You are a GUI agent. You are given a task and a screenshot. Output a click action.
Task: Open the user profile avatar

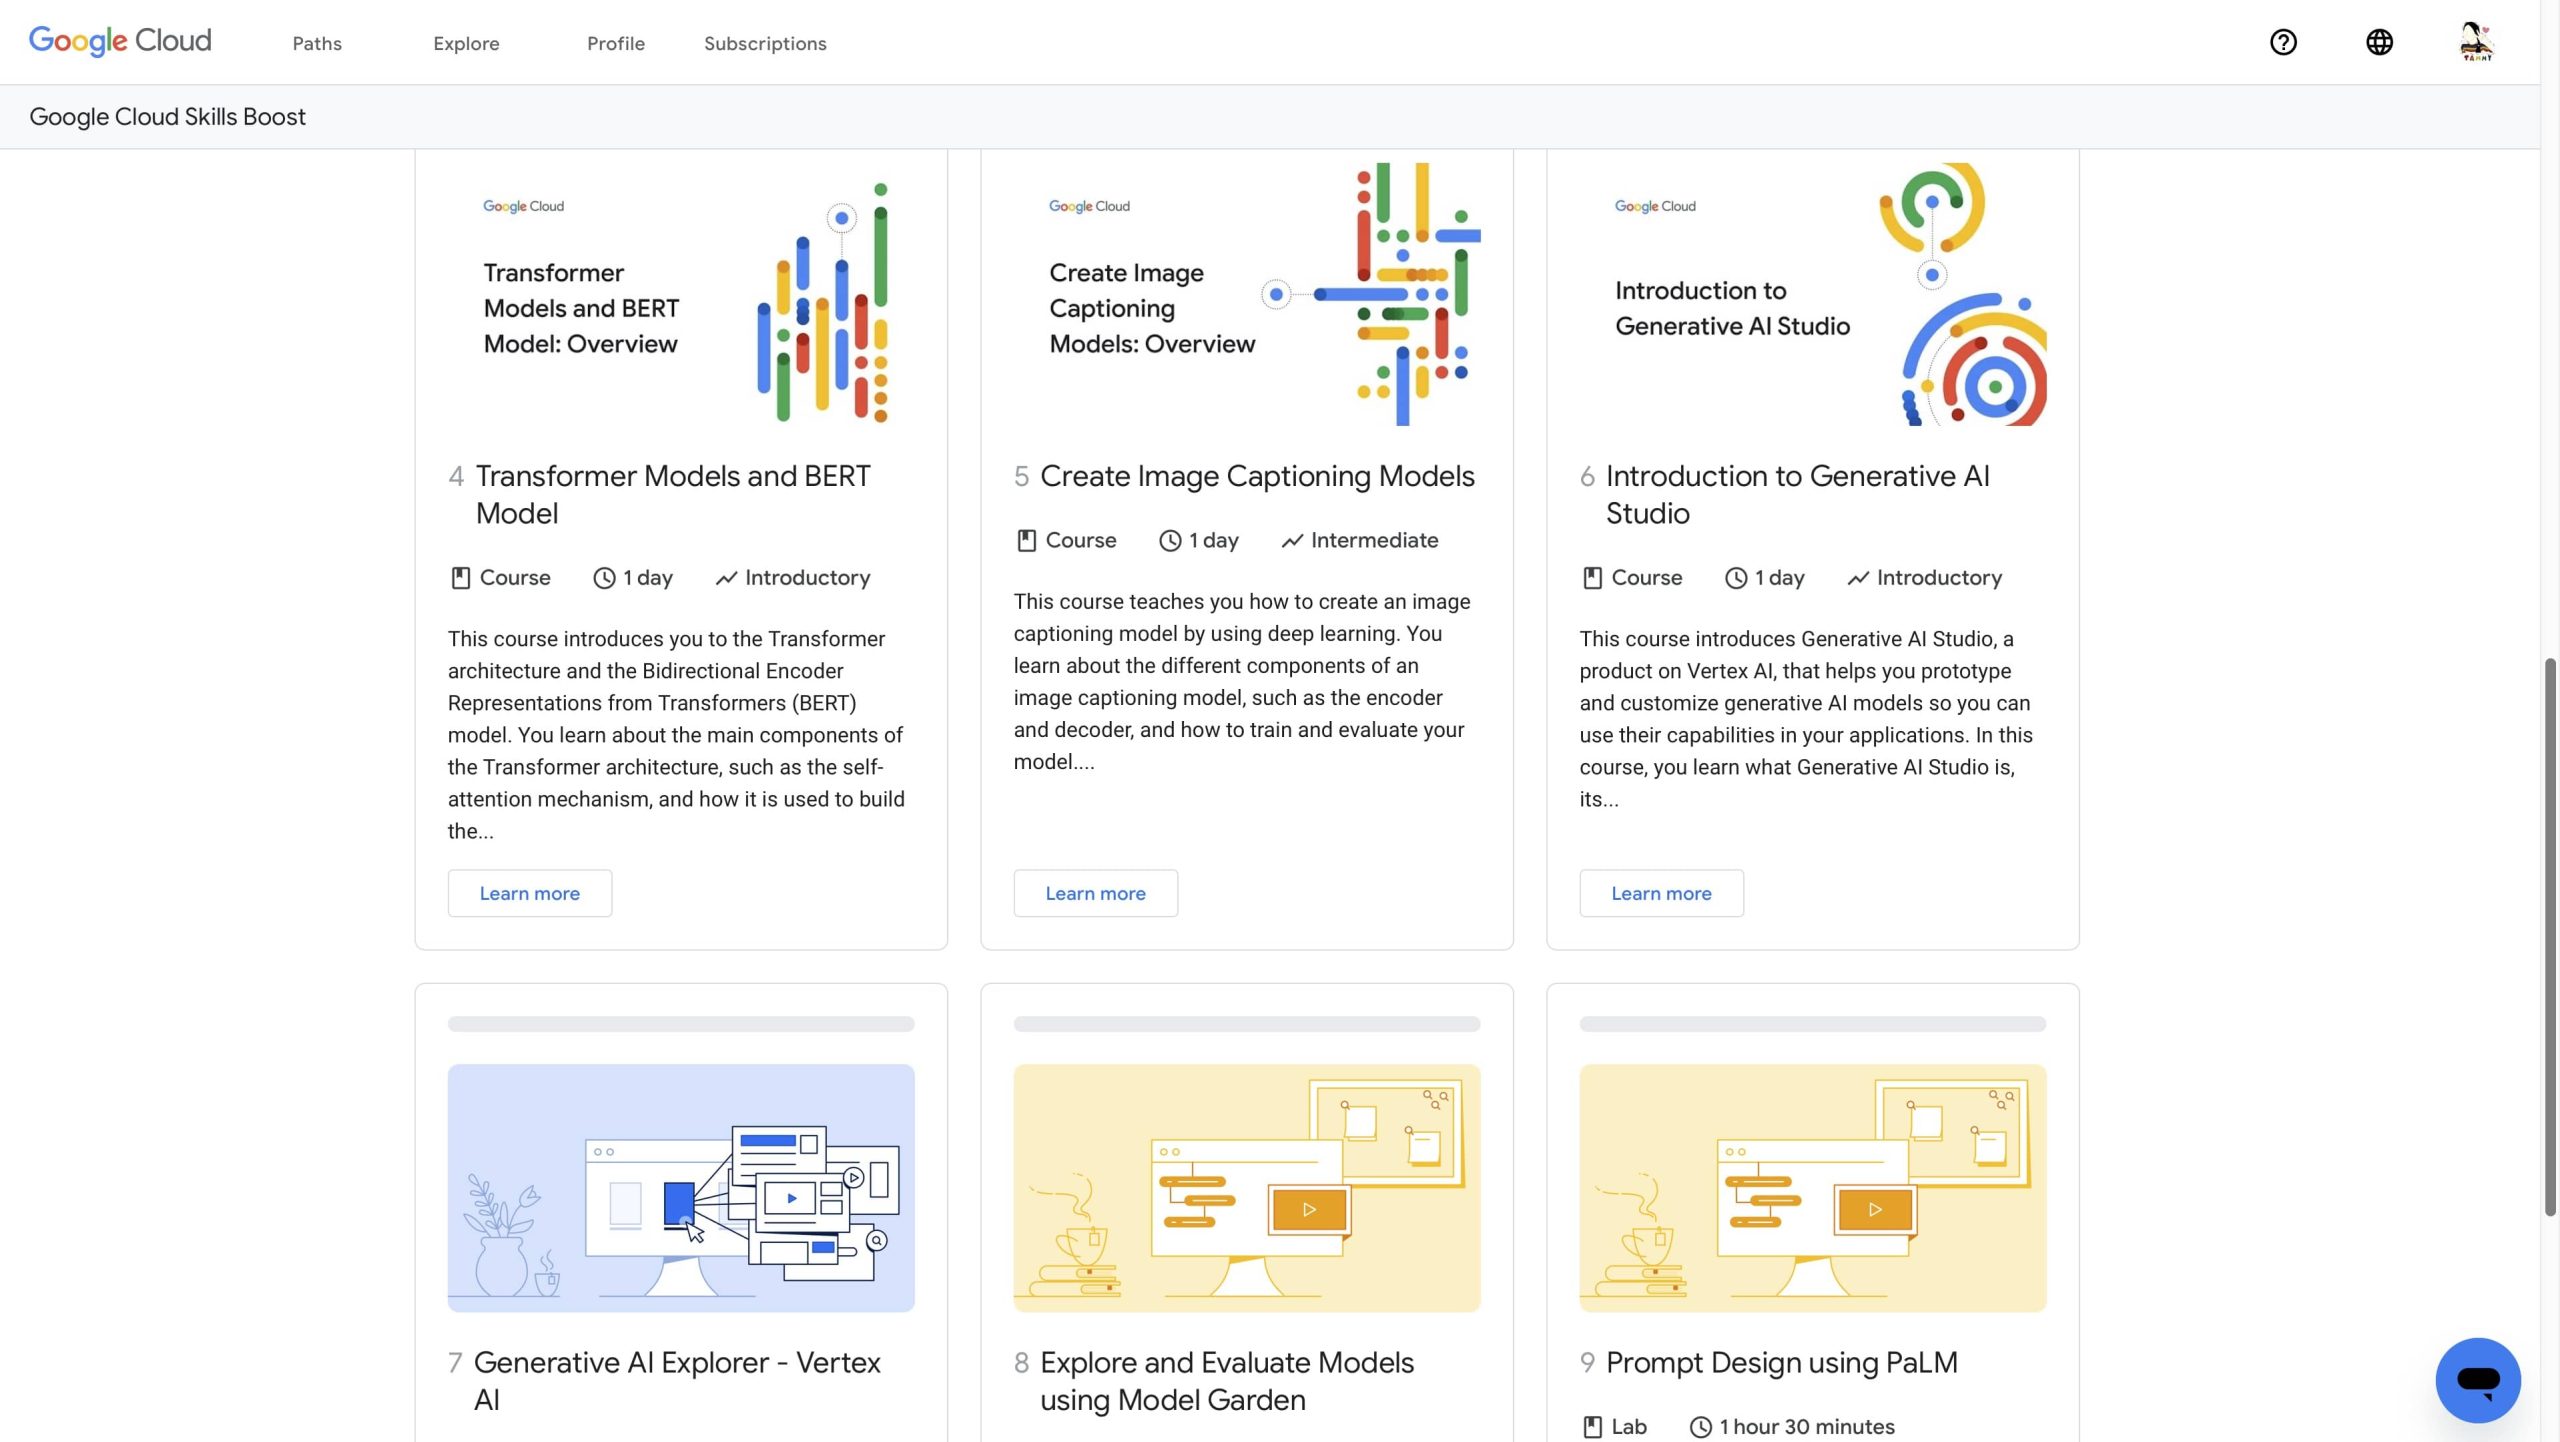[2476, 42]
